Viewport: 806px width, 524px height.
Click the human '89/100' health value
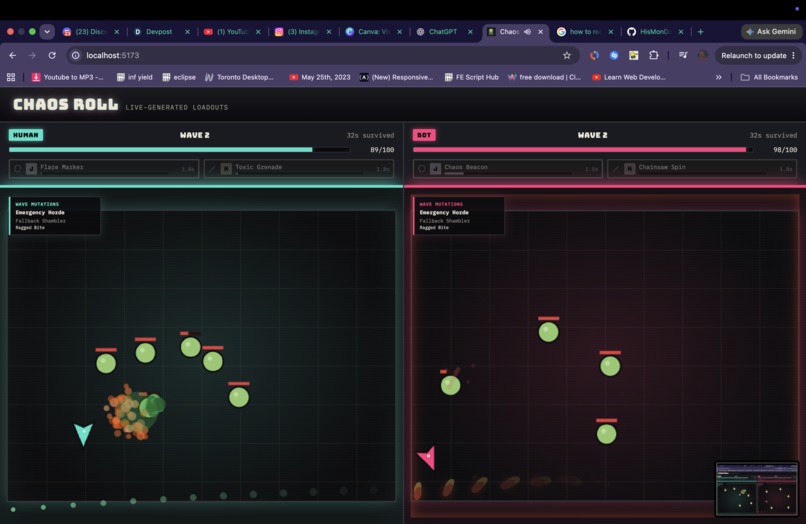point(382,150)
